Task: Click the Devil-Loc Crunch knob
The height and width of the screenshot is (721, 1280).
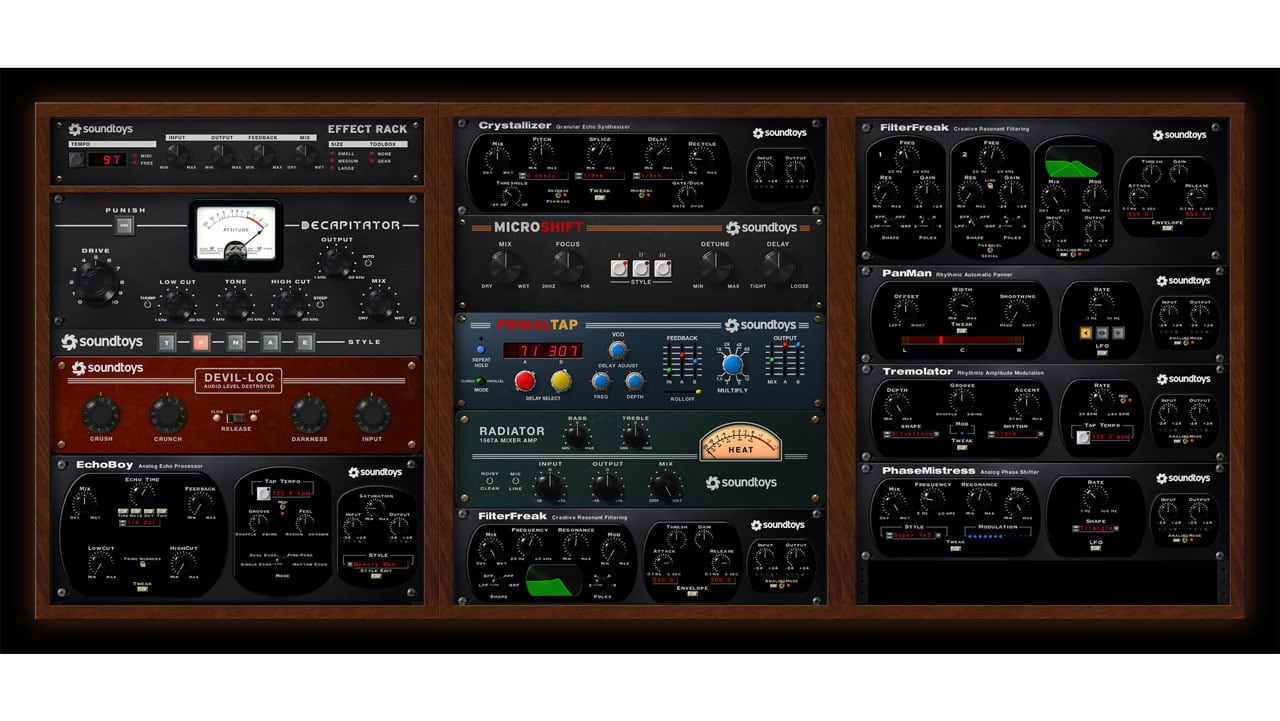Action: 168,414
